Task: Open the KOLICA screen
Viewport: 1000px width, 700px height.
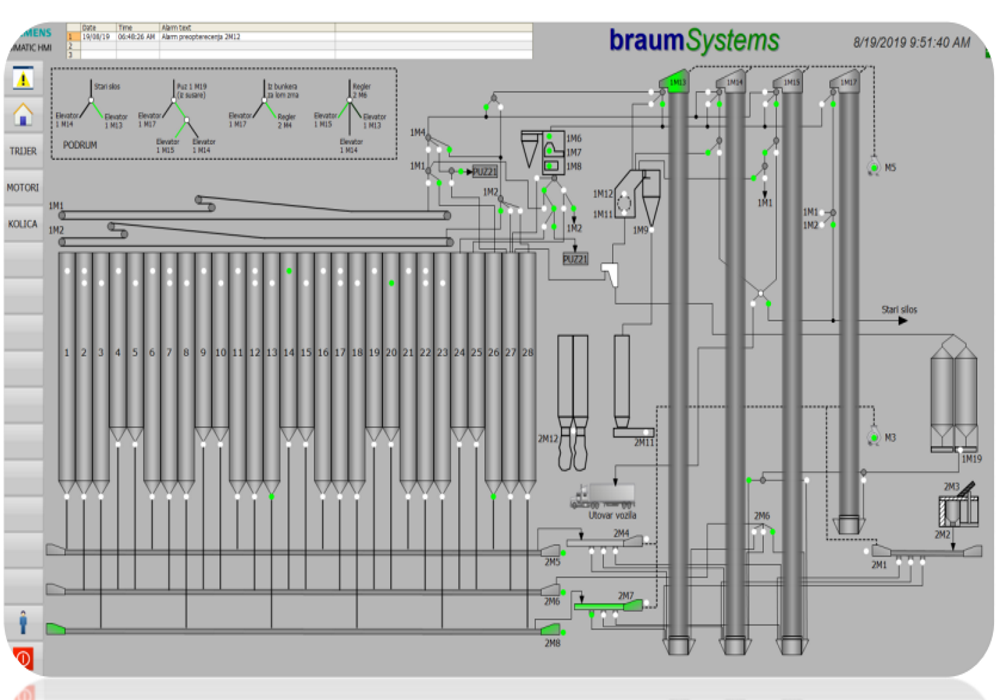Action: point(23,224)
